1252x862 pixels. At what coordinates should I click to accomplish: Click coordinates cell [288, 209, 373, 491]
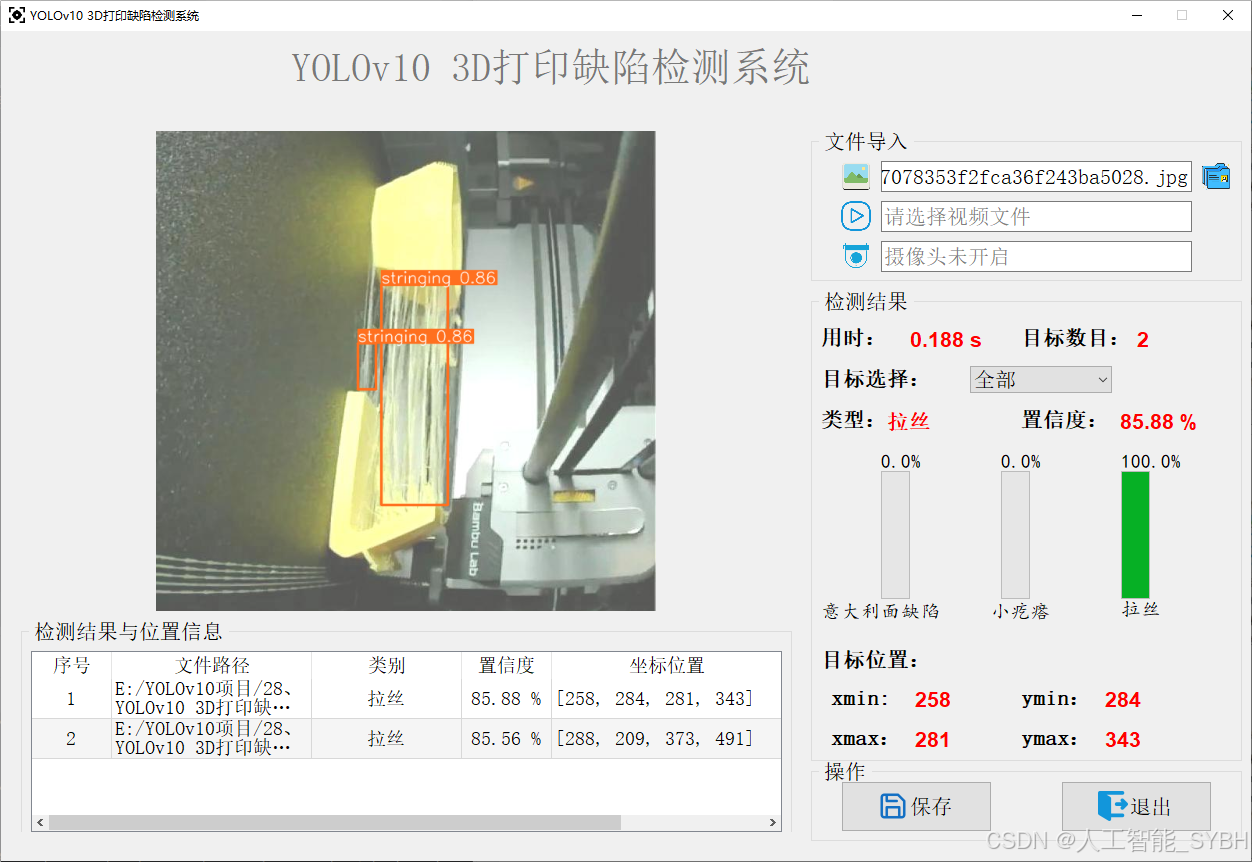pos(666,738)
